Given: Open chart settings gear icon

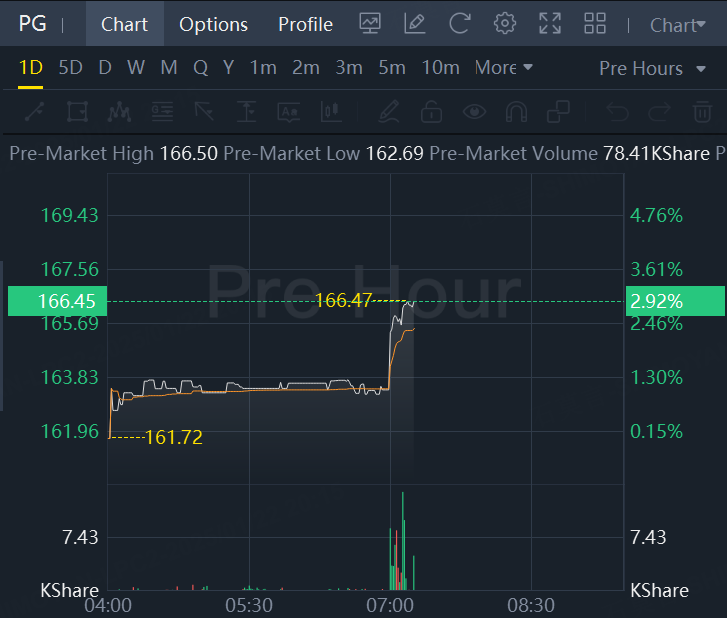Looking at the screenshot, I should [505, 23].
